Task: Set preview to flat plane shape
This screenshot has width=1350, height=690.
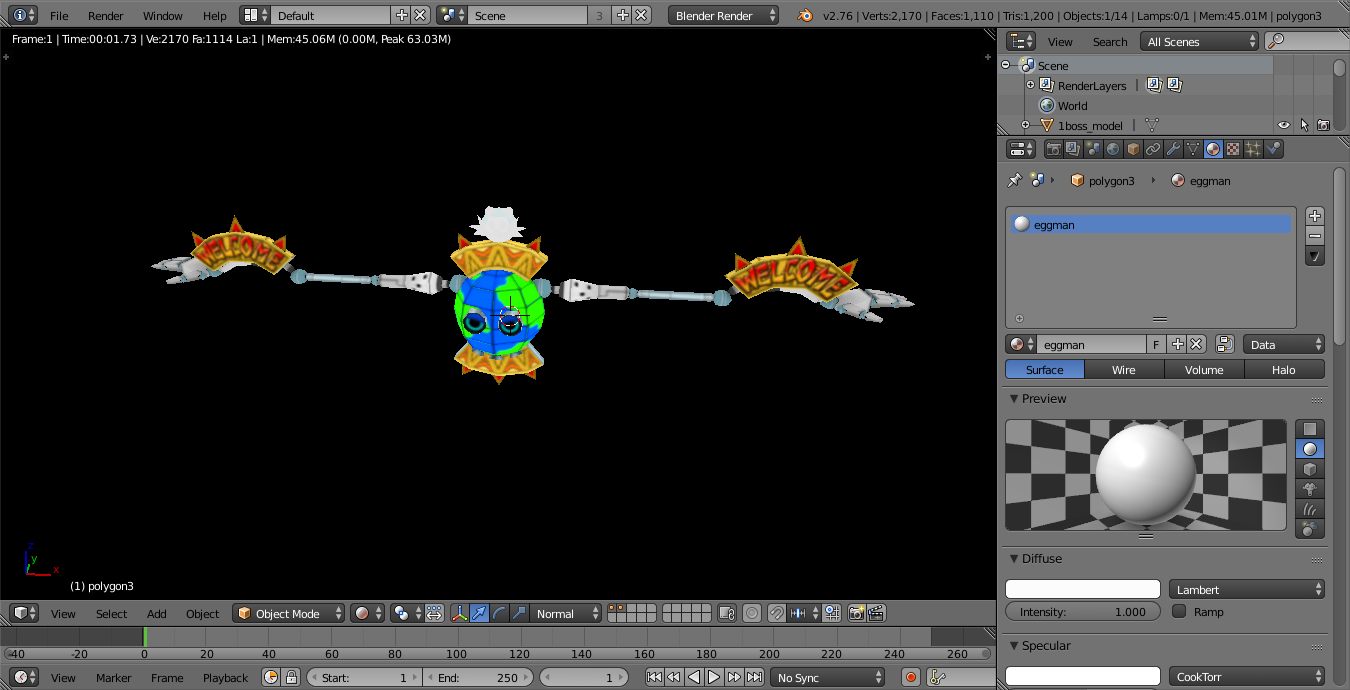Action: click(x=1310, y=429)
